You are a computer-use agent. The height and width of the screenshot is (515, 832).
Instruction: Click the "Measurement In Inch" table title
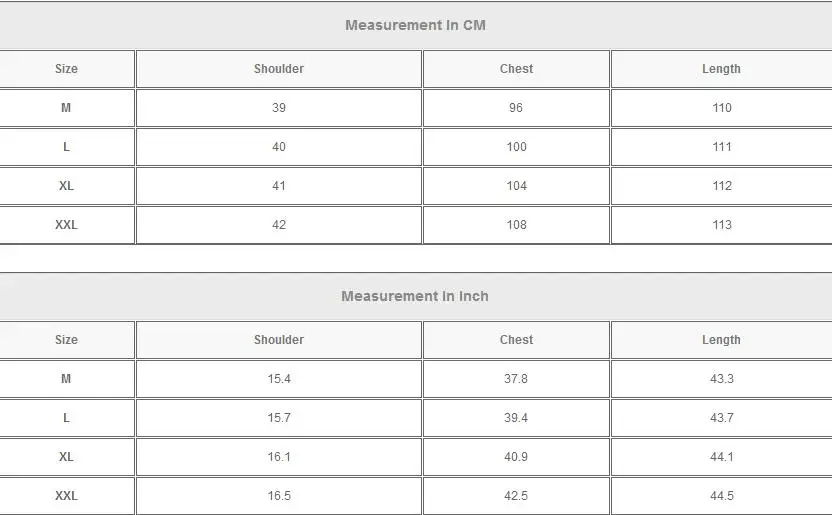tap(415, 296)
